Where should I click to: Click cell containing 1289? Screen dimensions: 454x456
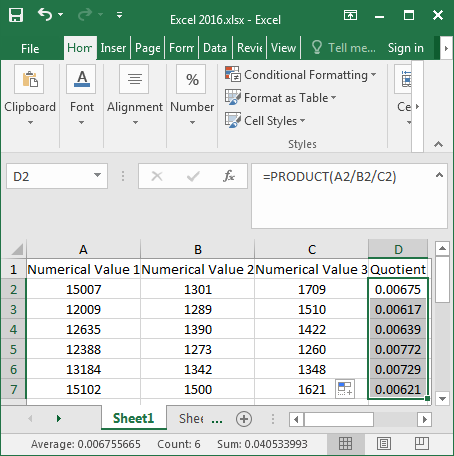[198, 309]
